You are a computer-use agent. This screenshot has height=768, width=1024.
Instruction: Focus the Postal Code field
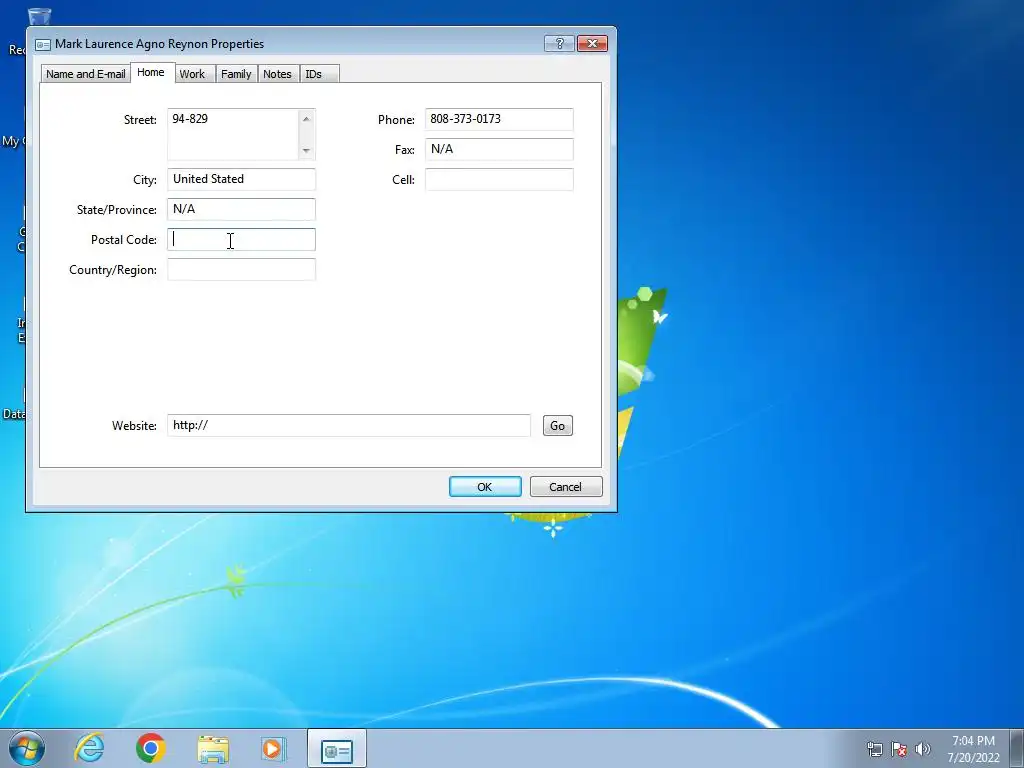tap(241, 240)
